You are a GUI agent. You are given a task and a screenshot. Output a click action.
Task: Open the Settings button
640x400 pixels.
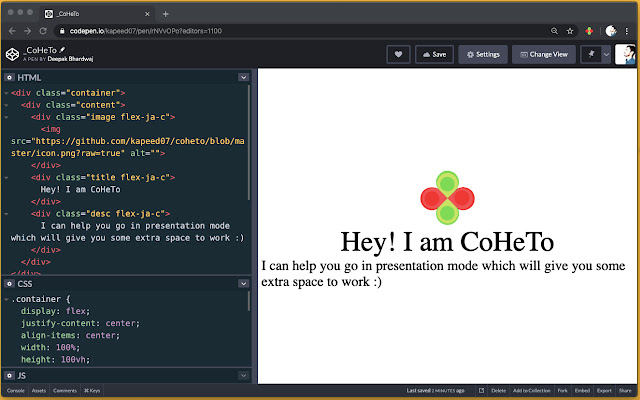pos(482,54)
